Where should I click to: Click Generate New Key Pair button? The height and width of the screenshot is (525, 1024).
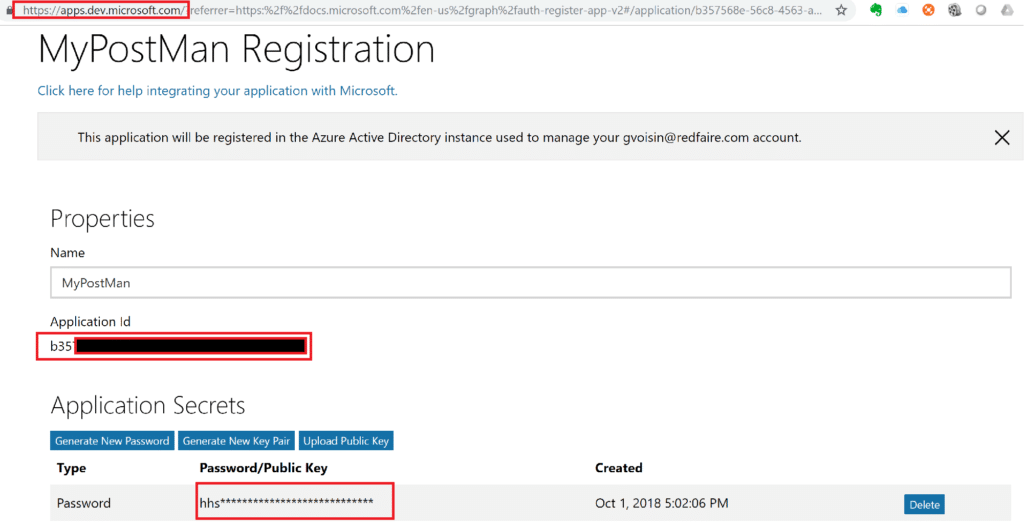click(236, 441)
